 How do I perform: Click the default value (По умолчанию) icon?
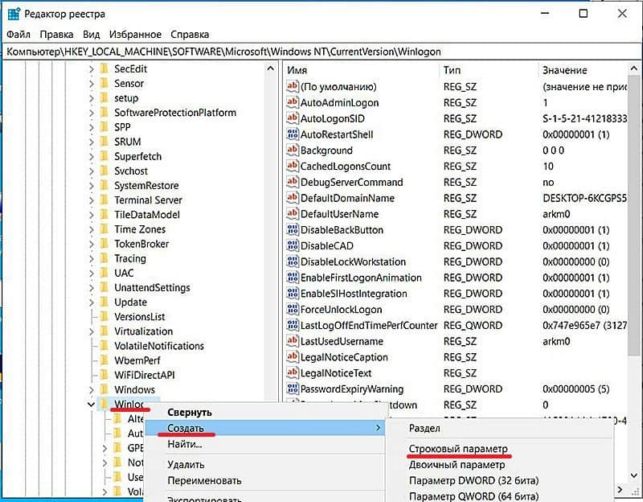[x=292, y=86]
